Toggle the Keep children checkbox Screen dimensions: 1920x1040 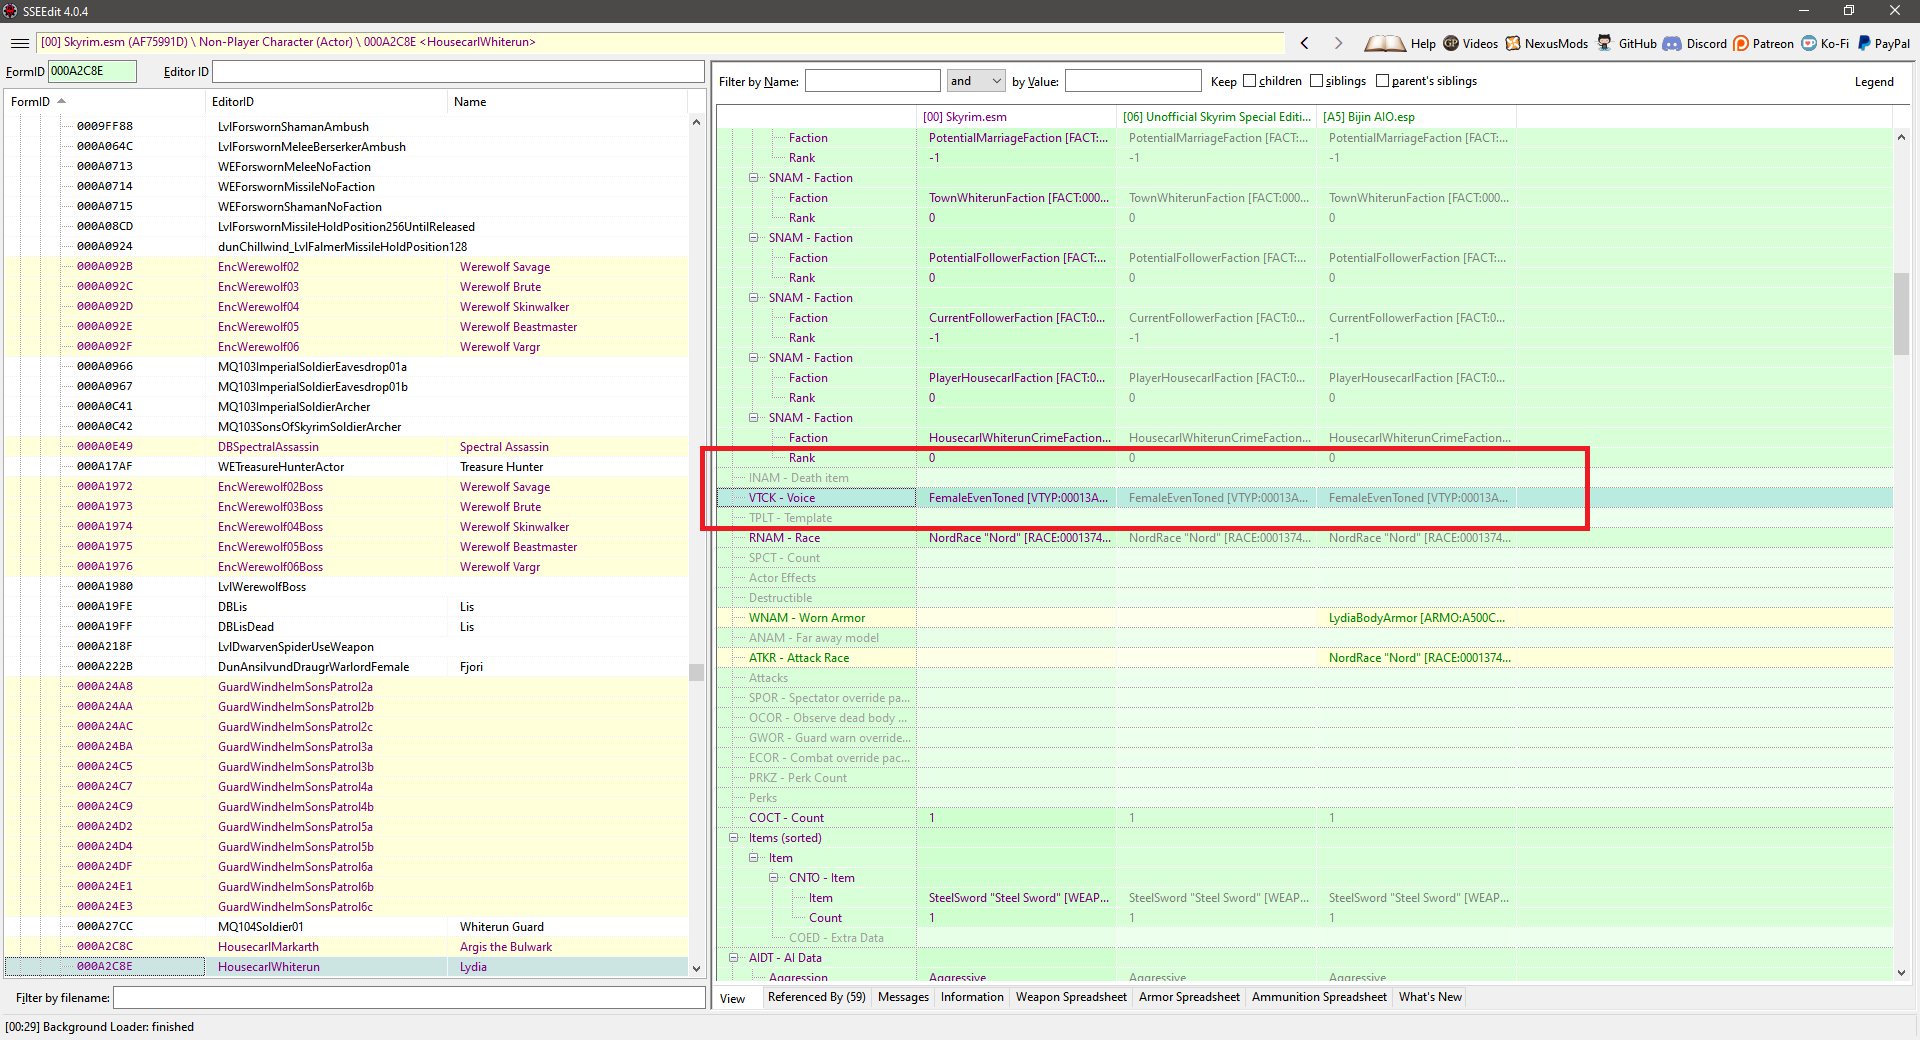point(1249,81)
